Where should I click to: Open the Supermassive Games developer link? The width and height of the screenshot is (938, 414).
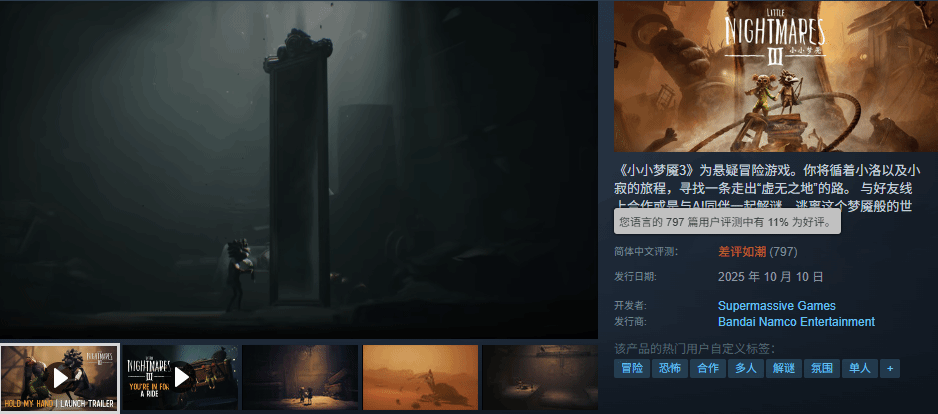click(776, 306)
